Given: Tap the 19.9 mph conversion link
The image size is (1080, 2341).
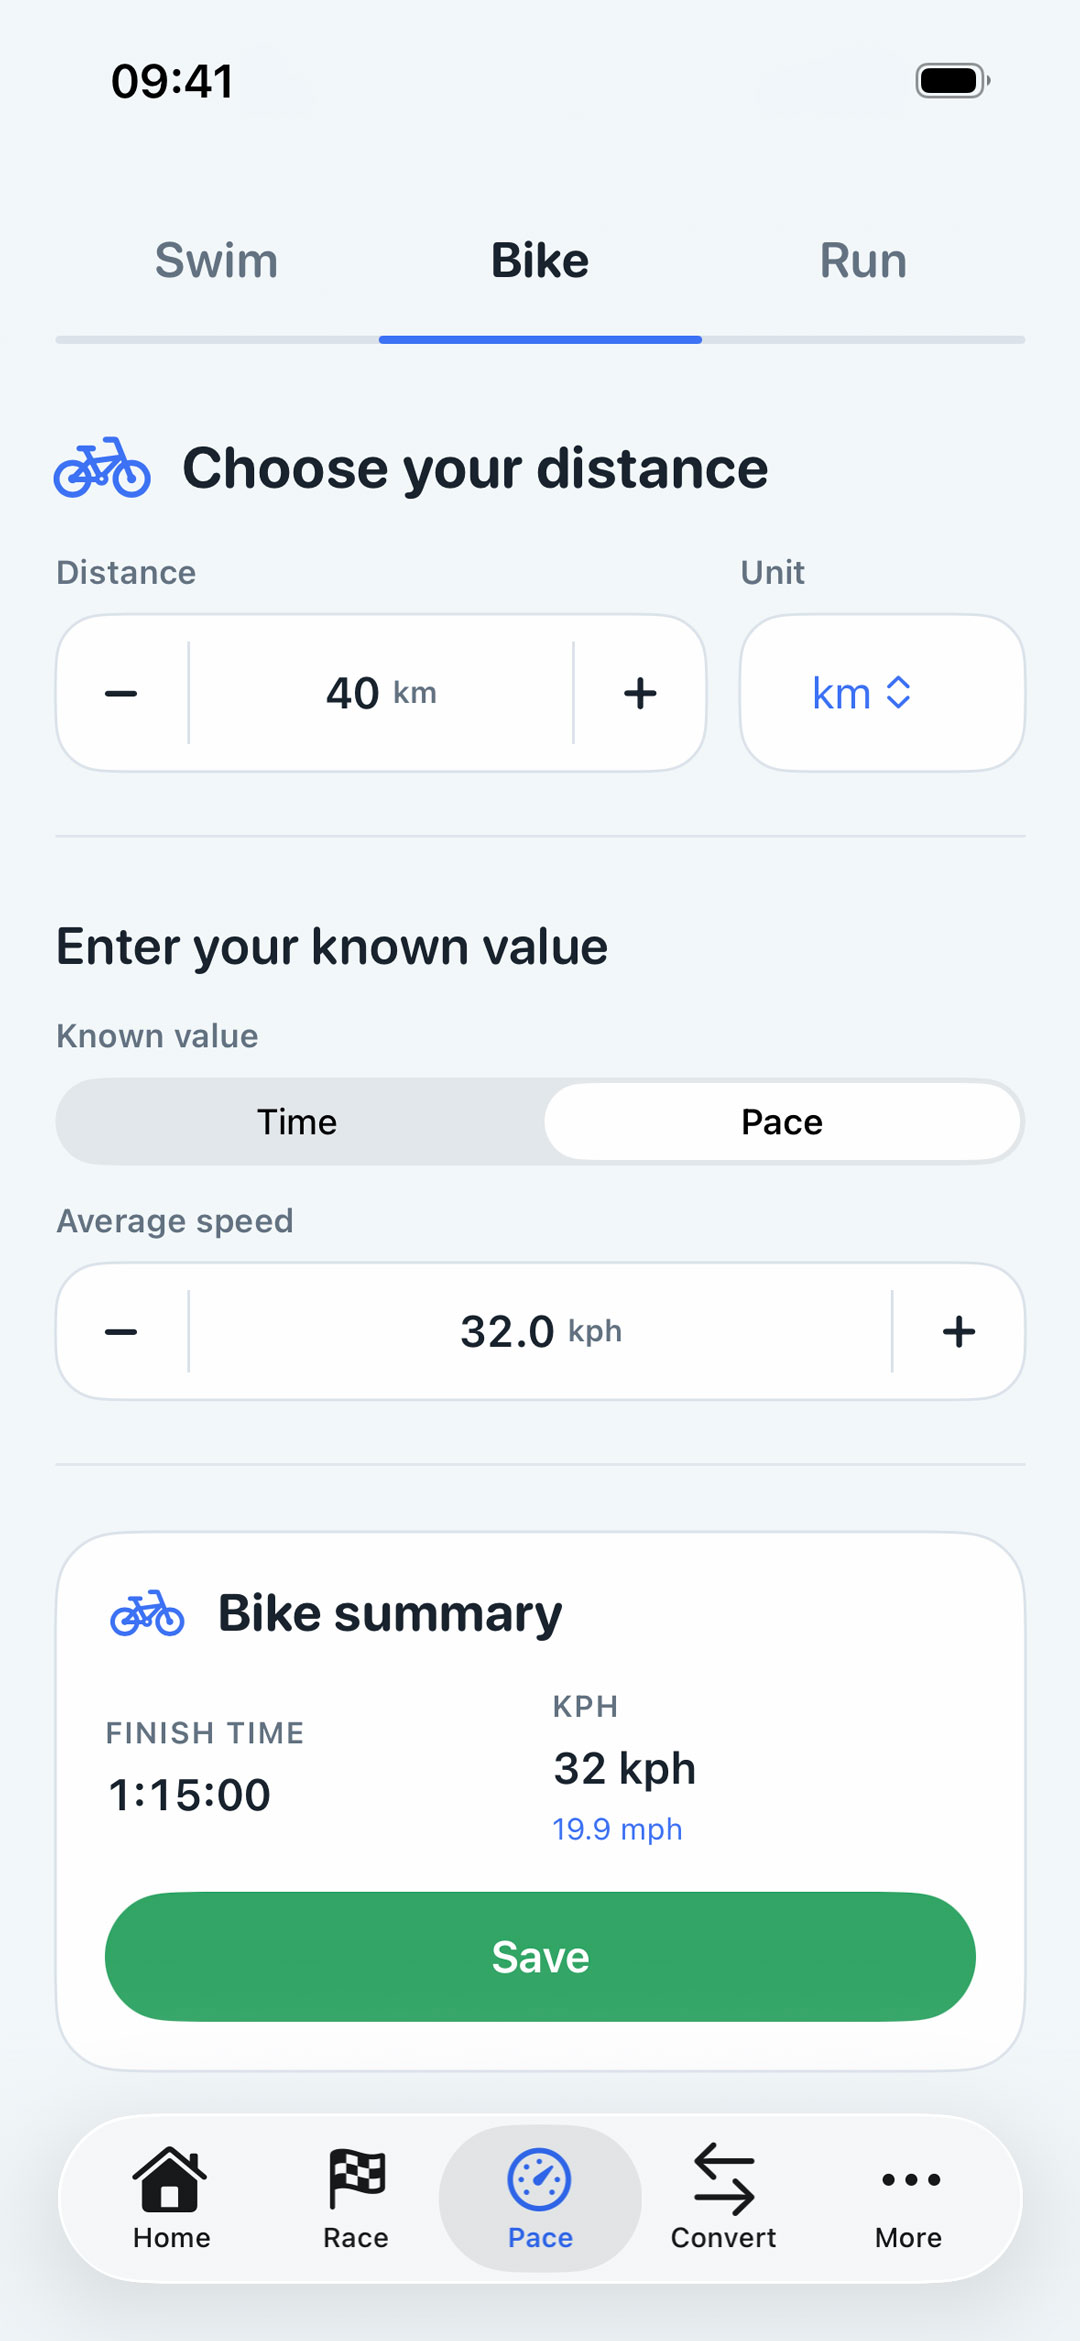Looking at the screenshot, I should (x=617, y=1829).
